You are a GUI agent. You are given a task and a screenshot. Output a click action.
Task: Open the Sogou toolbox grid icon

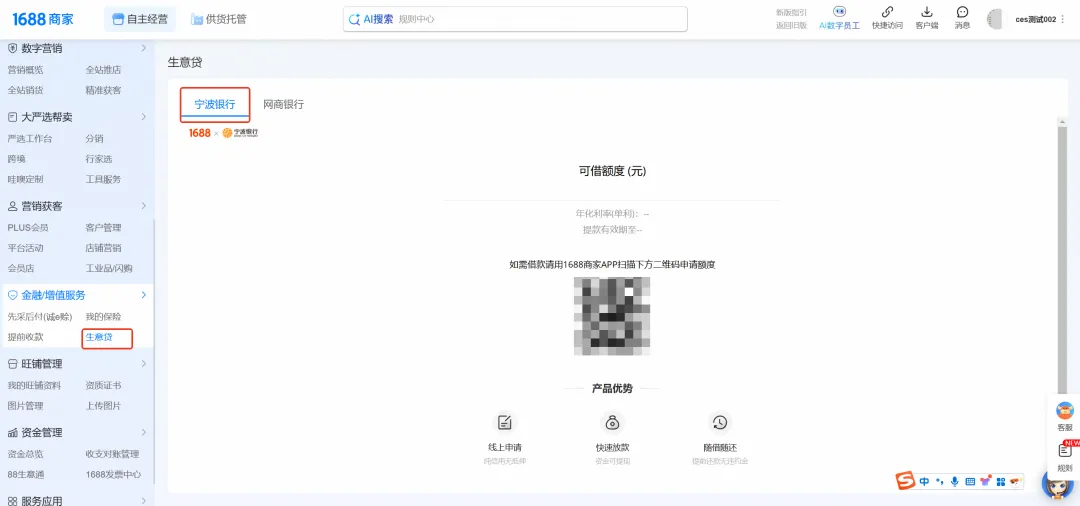[x=1001, y=482]
